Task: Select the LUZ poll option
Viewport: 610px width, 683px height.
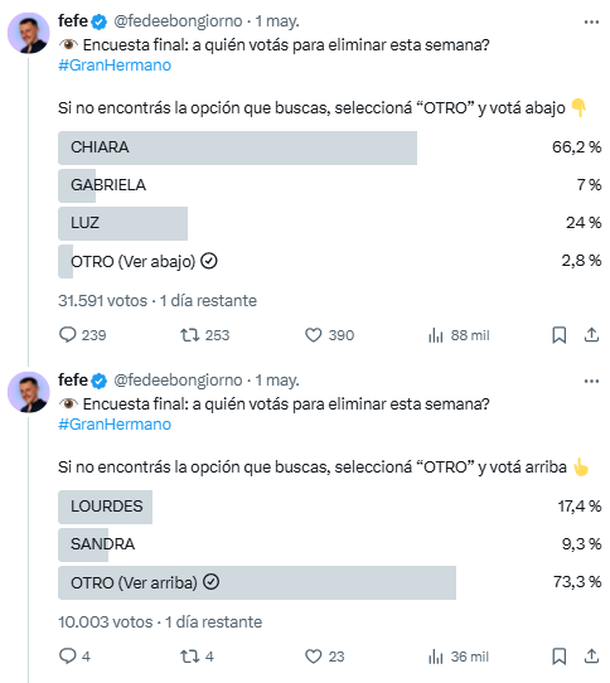Action: (x=123, y=223)
